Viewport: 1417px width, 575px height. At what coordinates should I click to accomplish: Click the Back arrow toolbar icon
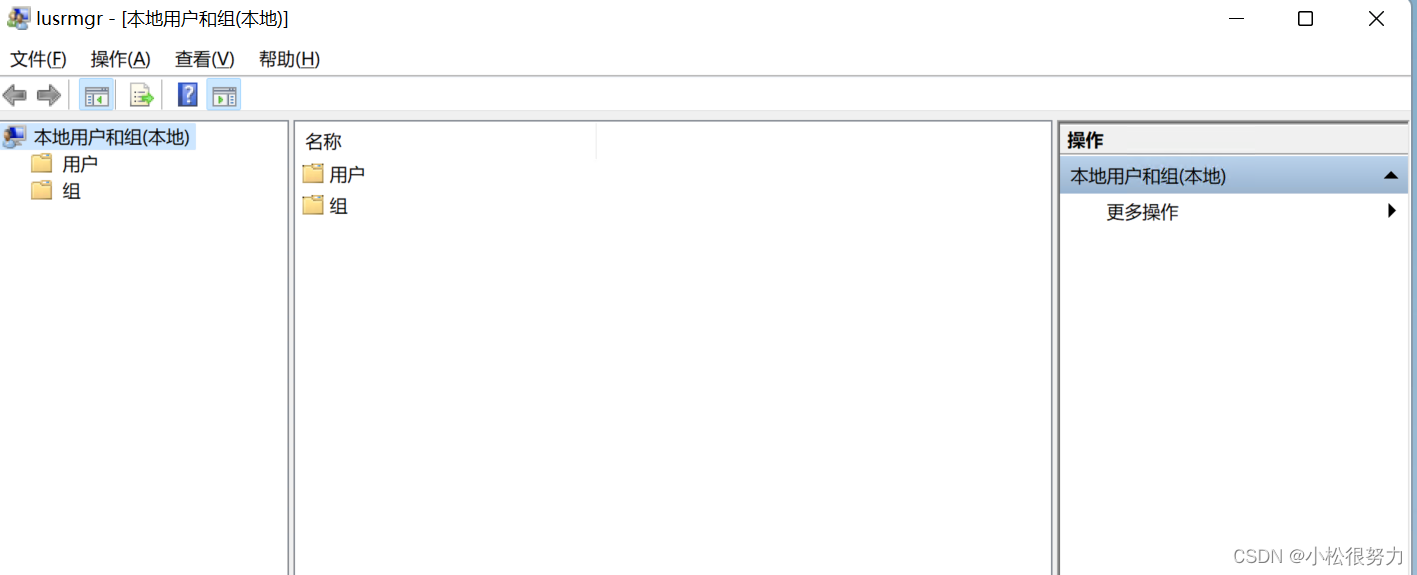tap(15, 96)
